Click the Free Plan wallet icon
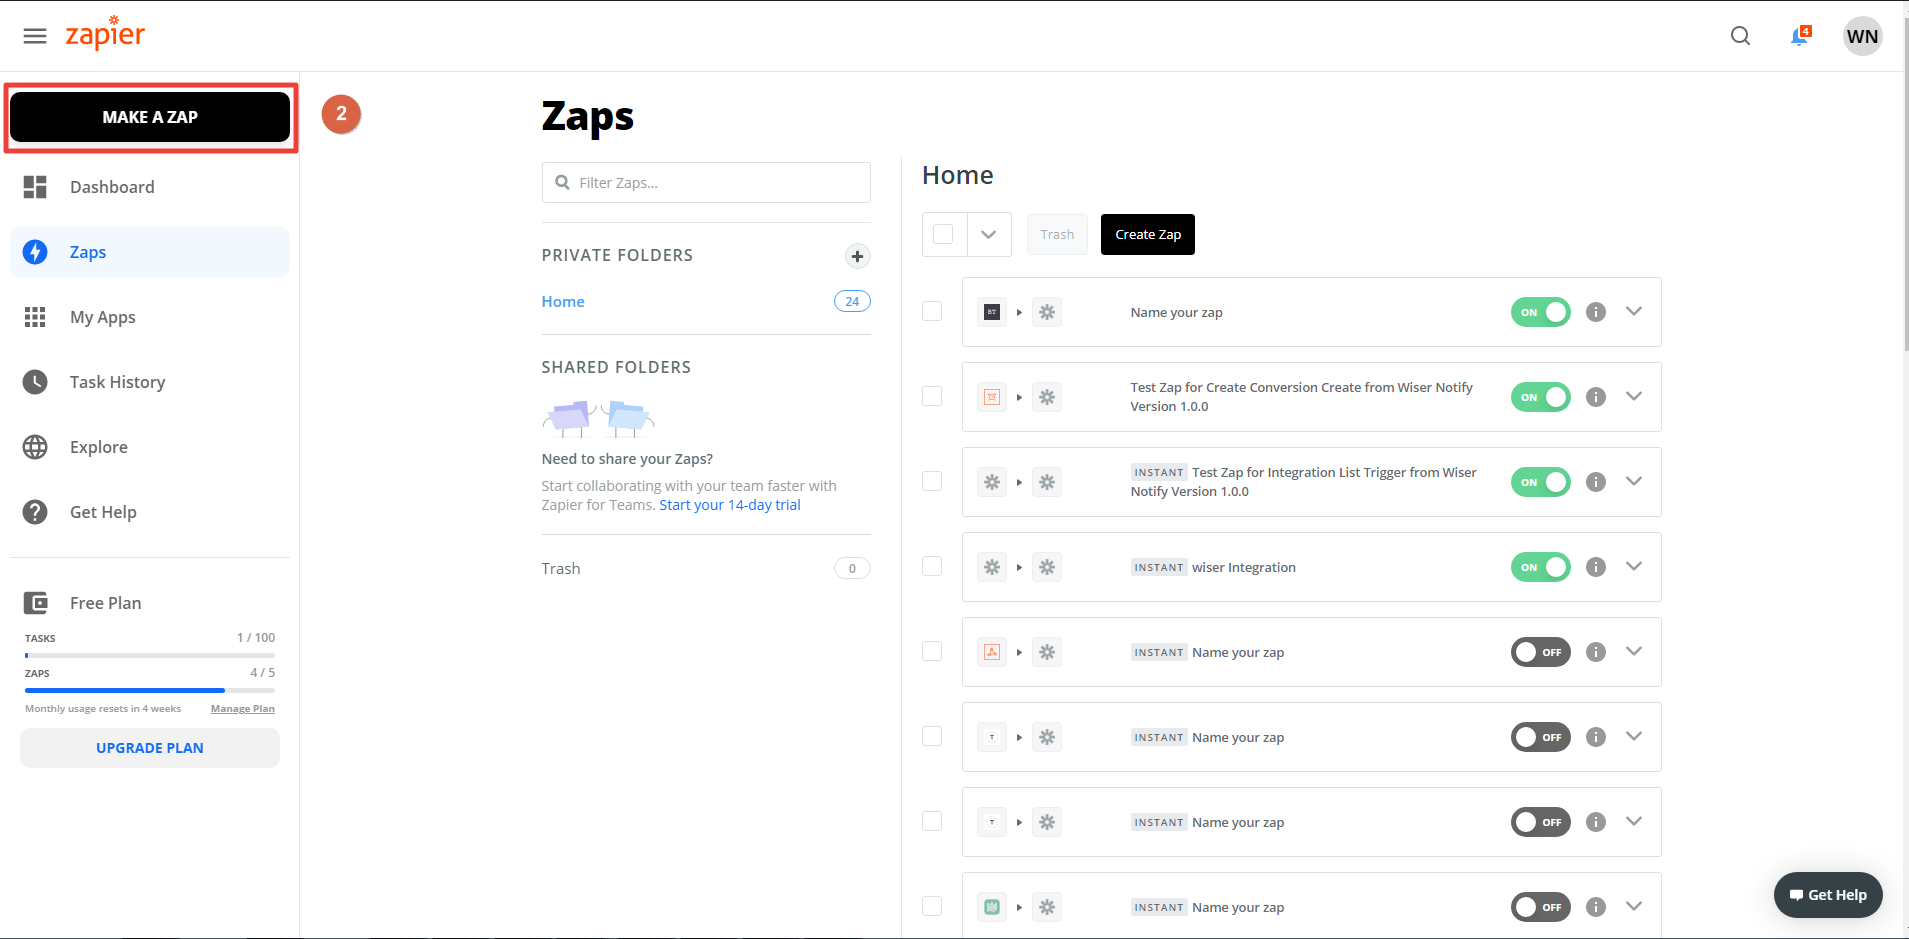This screenshot has height=939, width=1909. tap(35, 603)
